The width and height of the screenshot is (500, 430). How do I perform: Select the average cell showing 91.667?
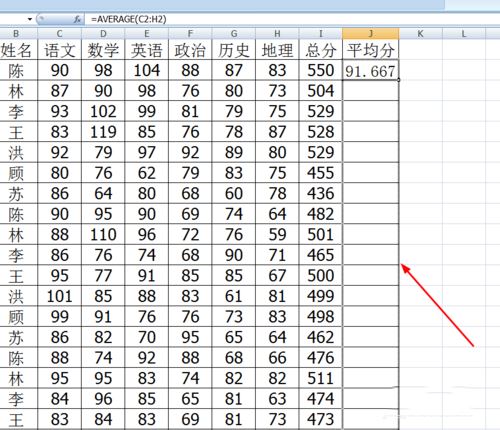click(x=371, y=70)
